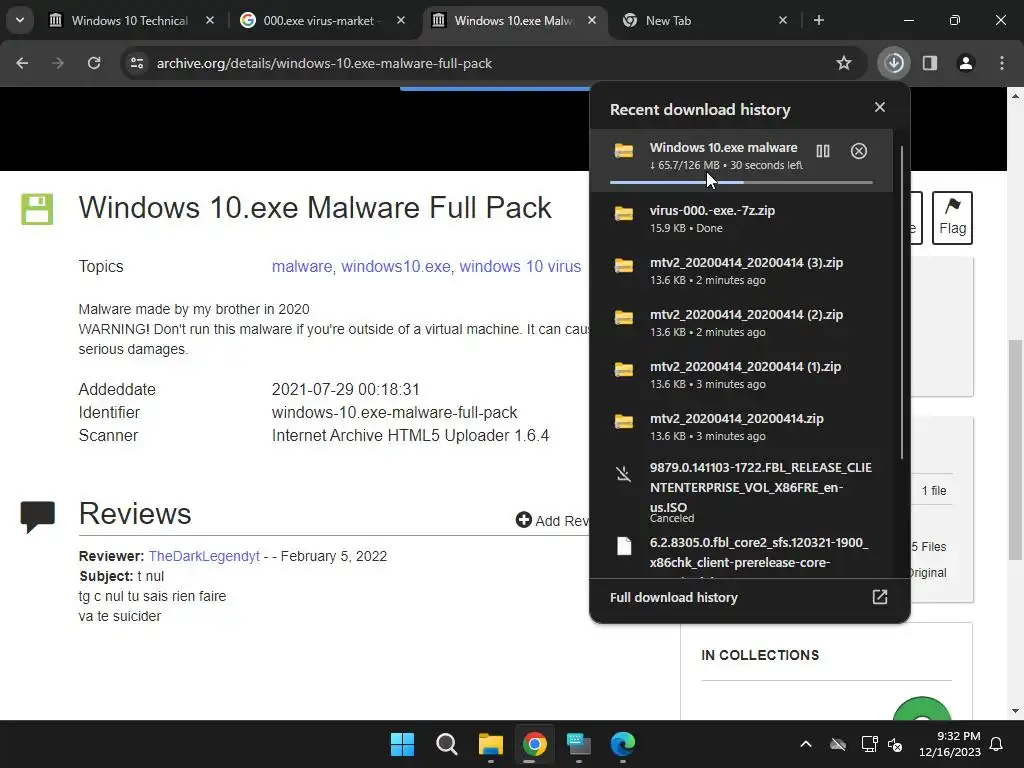The height and width of the screenshot is (768, 1024).
Task: Open the Chrome three-dot menu
Action: [x=1002, y=63]
